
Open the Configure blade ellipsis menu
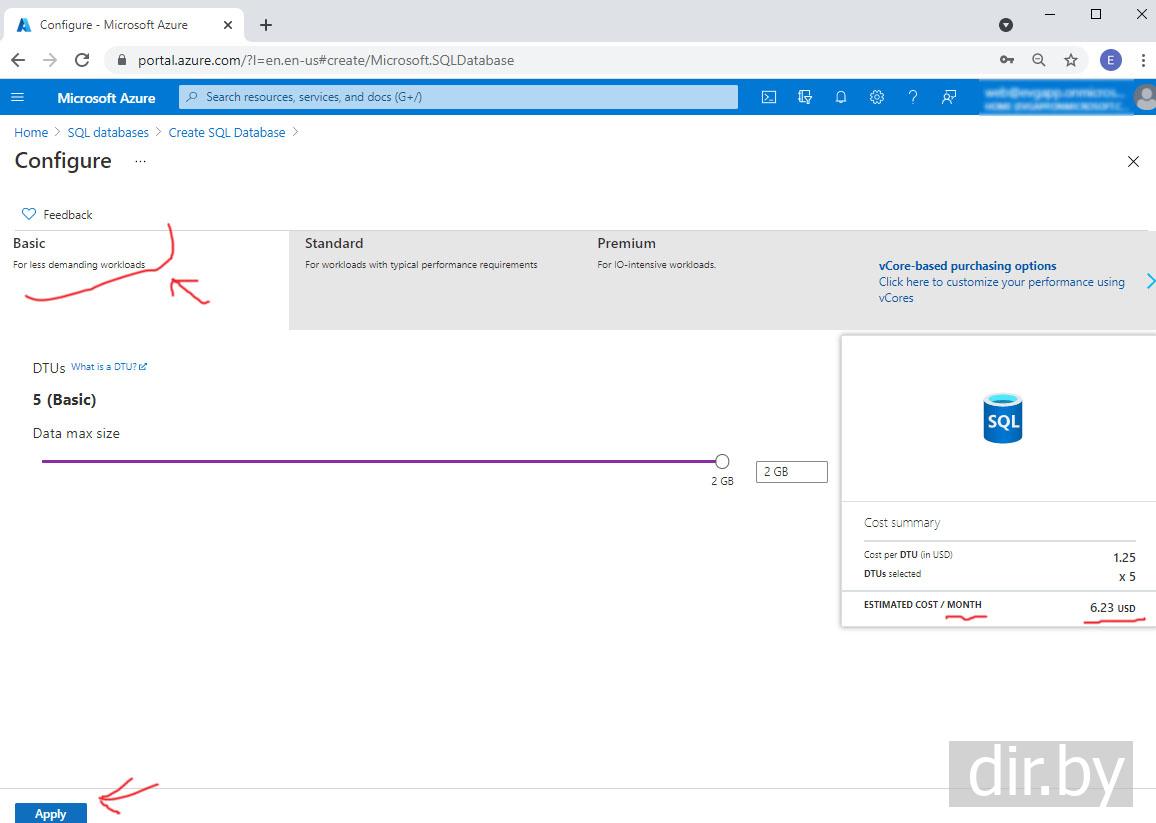click(x=140, y=161)
